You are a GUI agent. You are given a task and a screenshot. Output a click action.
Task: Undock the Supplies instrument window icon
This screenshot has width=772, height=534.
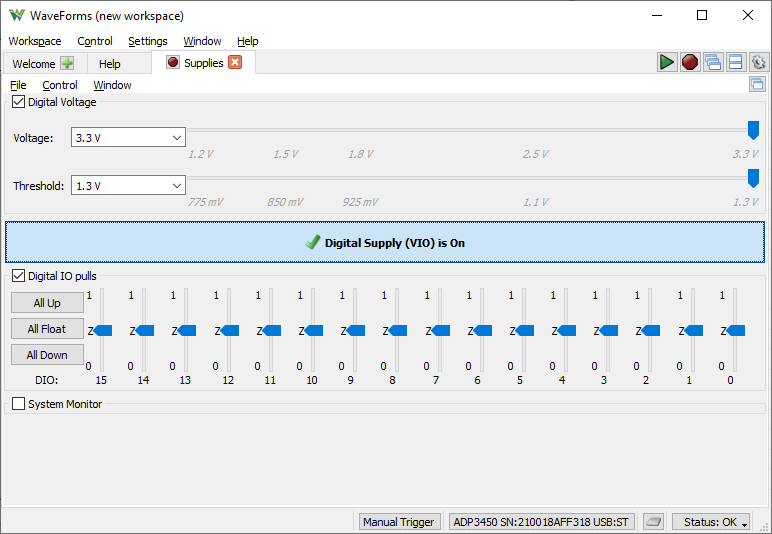[757, 84]
